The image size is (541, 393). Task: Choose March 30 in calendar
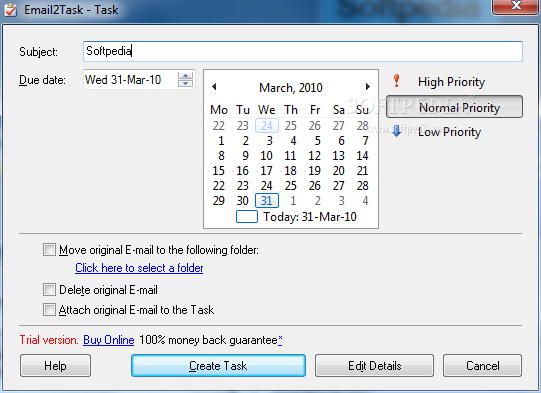243,200
